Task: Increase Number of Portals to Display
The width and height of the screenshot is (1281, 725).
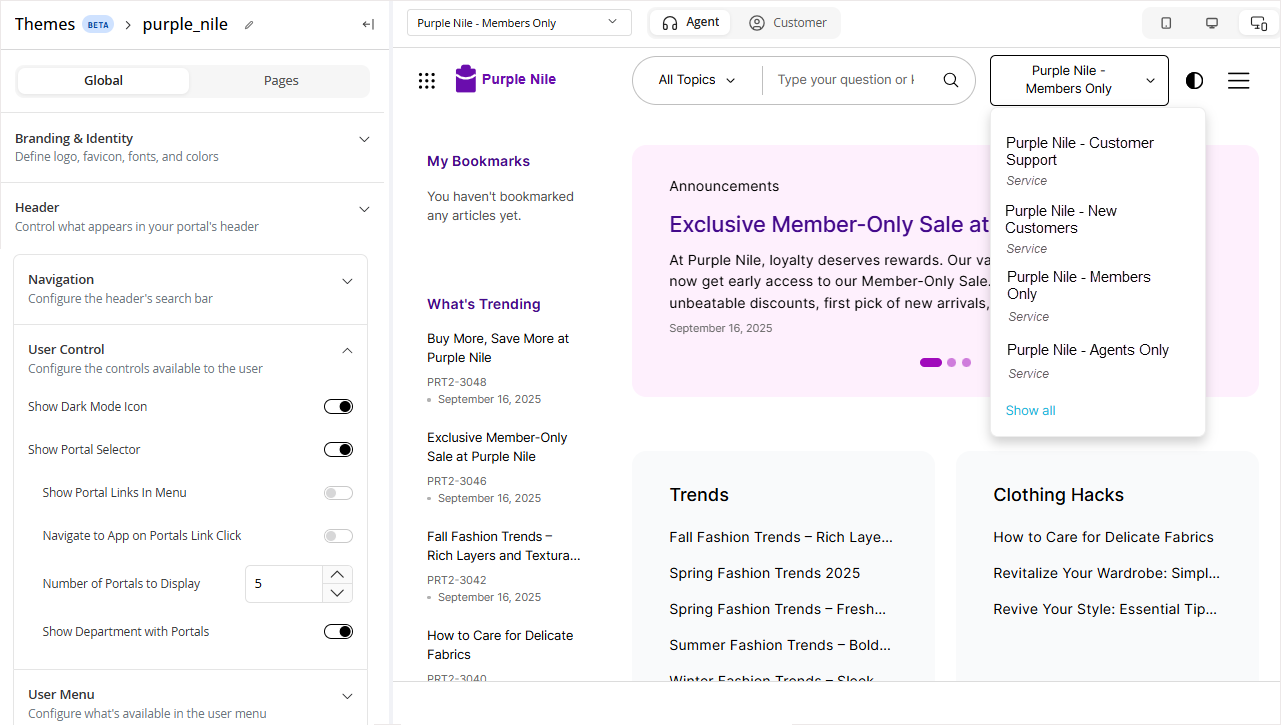Action: [337, 575]
